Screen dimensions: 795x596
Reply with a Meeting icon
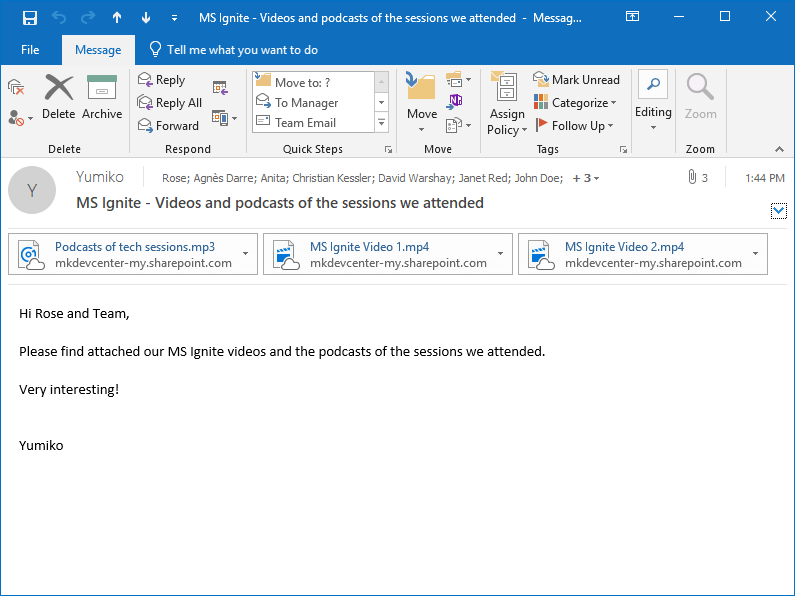pyautogui.click(x=220, y=88)
